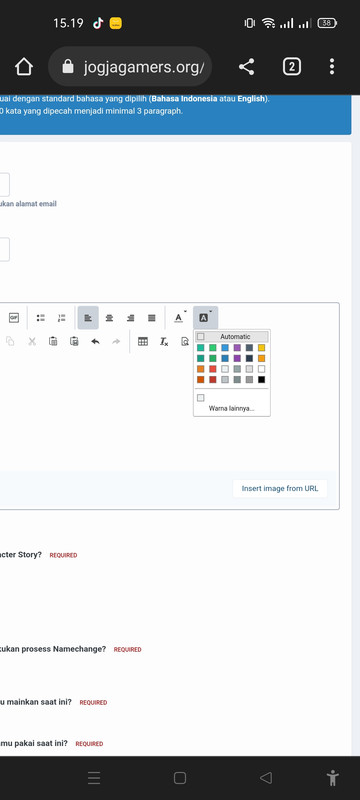This screenshot has height=800, width=360.
Task: Justify the text alignment
Action: [x=151, y=318]
